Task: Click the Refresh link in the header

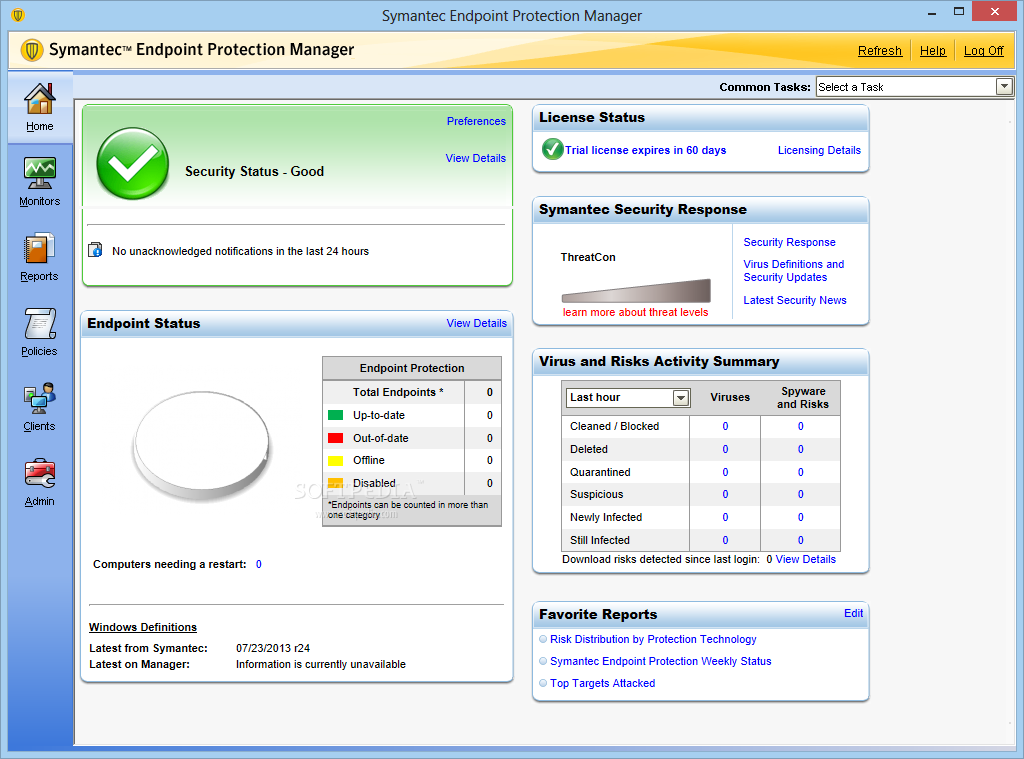Action: coord(879,50)
